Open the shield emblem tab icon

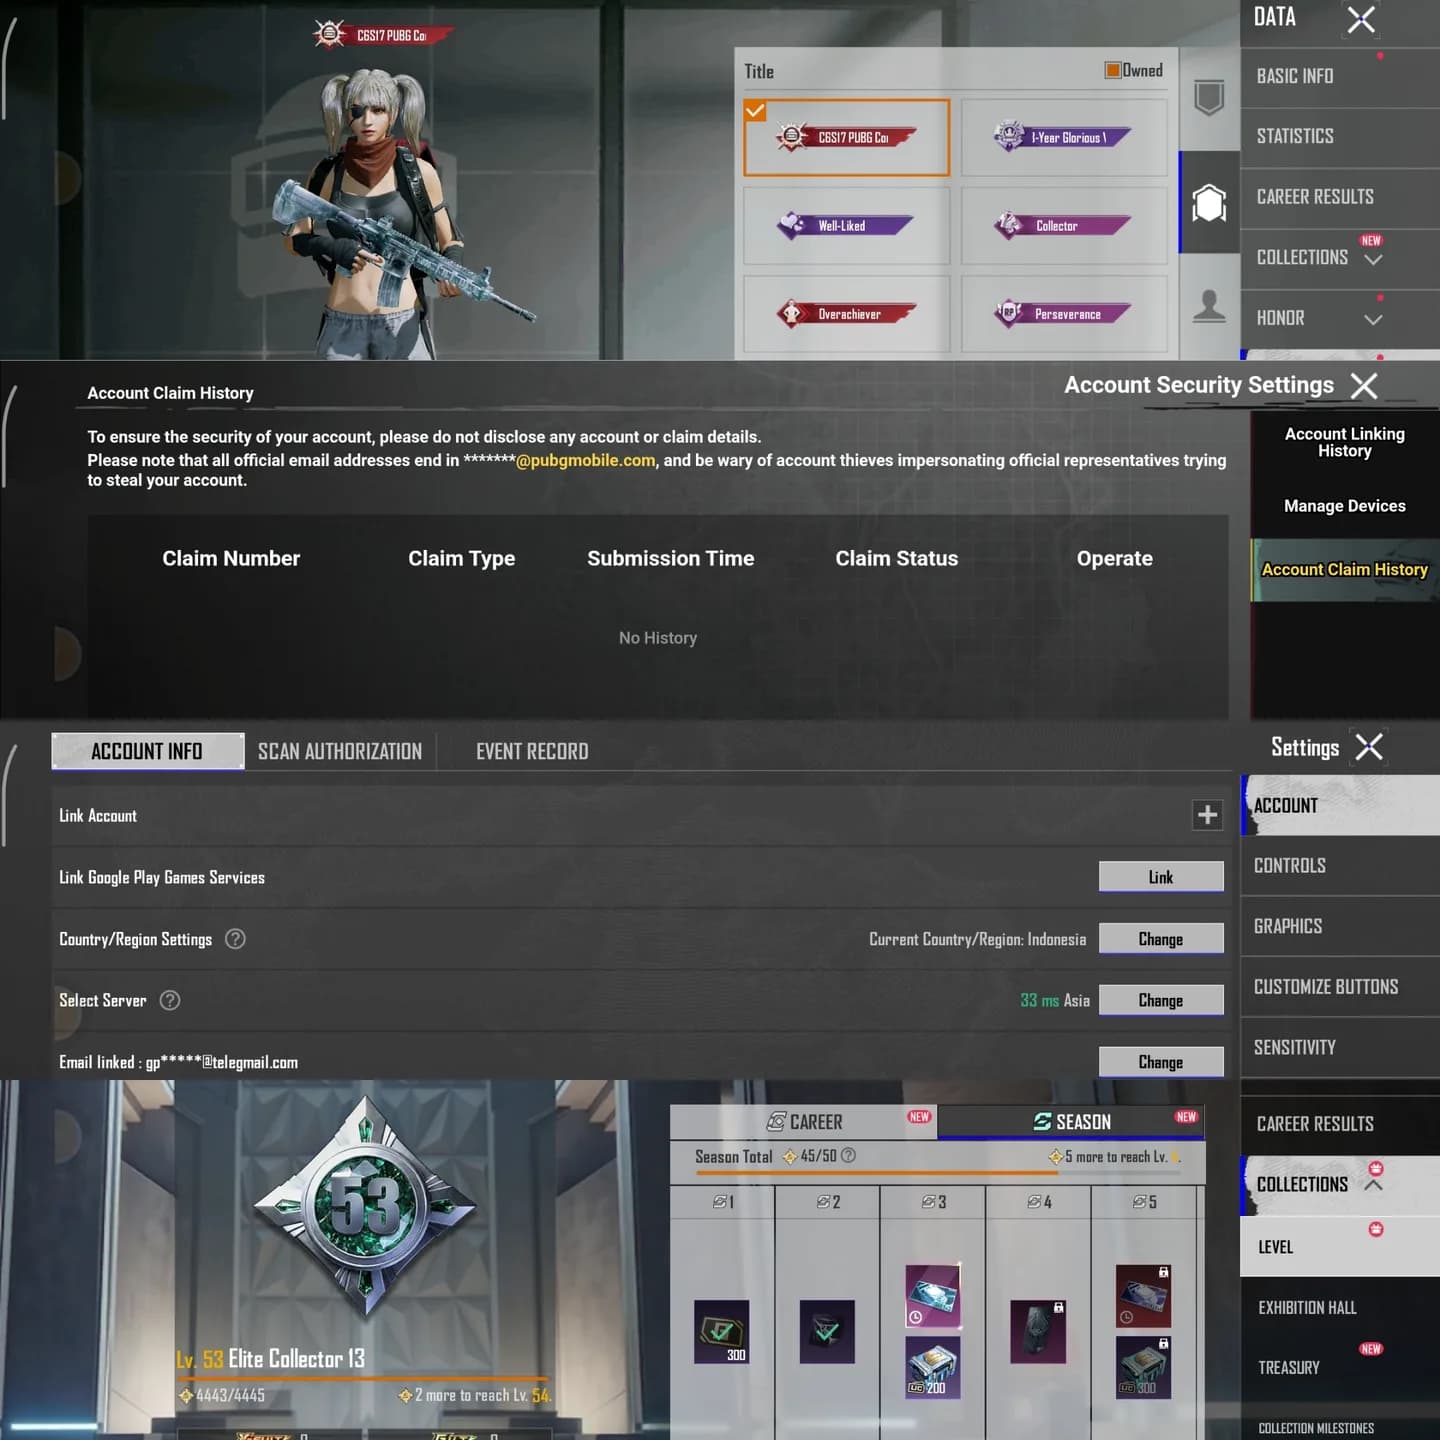pyautogui.click(x=1209, y=98)
